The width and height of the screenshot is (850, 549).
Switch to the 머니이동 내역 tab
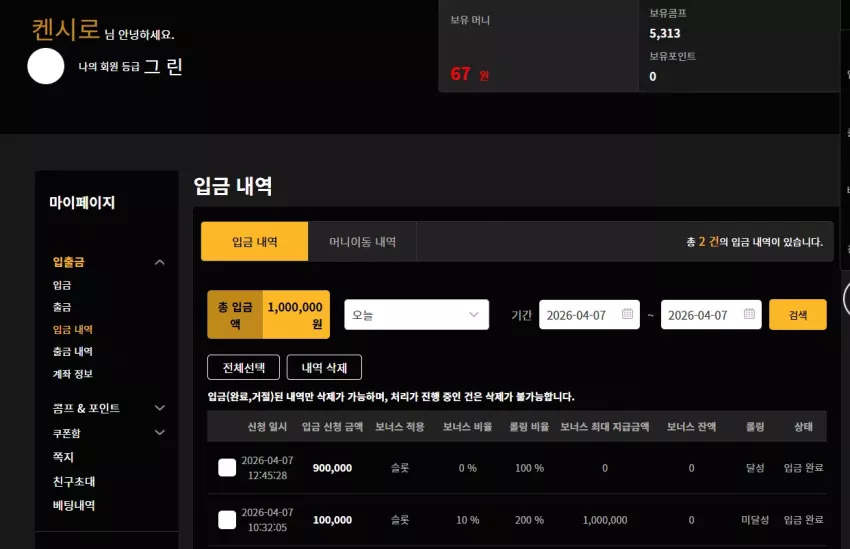pos(362,242)
